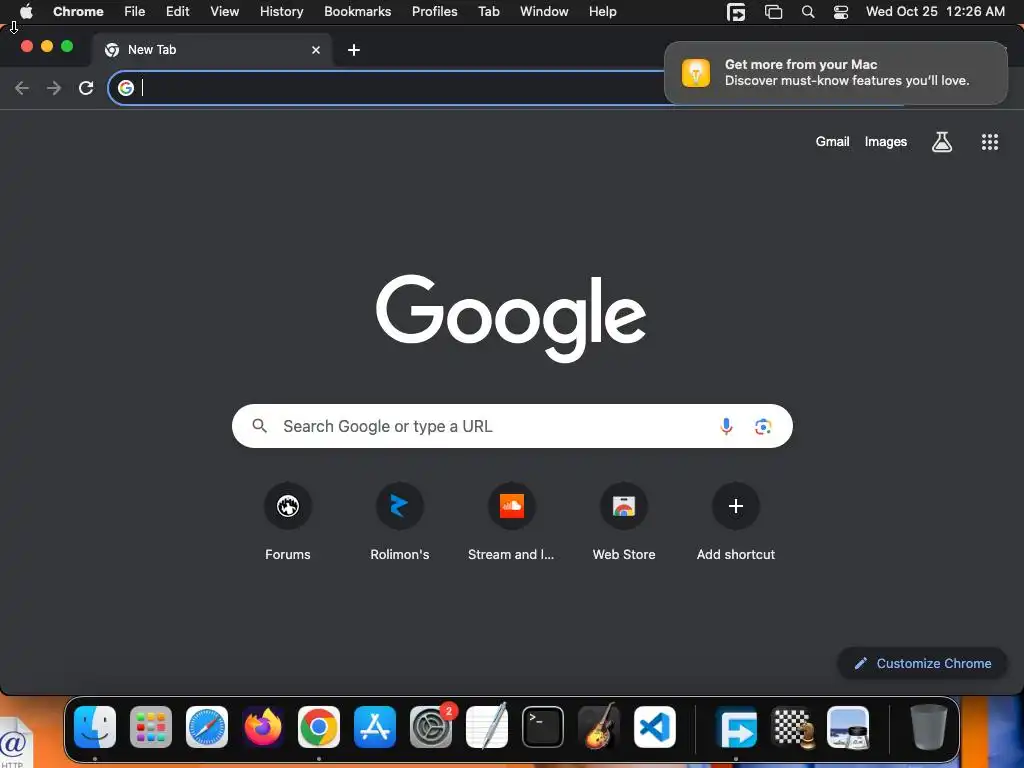The width and height of the screenshot is (1024, 768).
Task: Open the Forums shortcut
Action: point(288,522)
